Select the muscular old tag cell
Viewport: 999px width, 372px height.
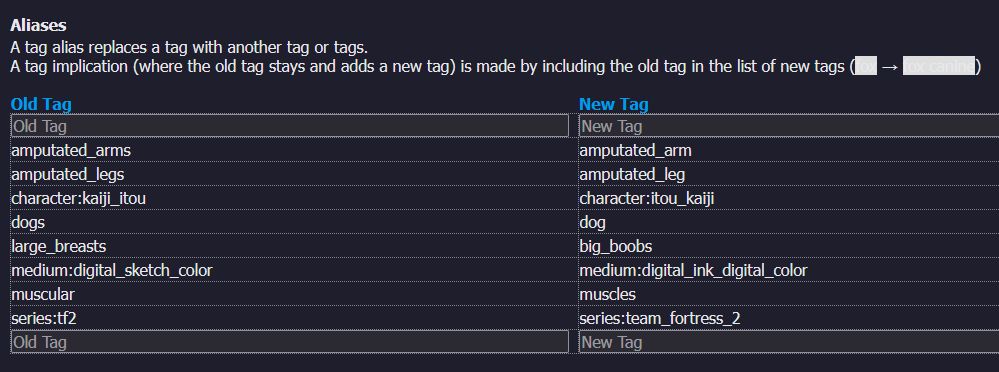pyautogui.click(x=294, y=294)
